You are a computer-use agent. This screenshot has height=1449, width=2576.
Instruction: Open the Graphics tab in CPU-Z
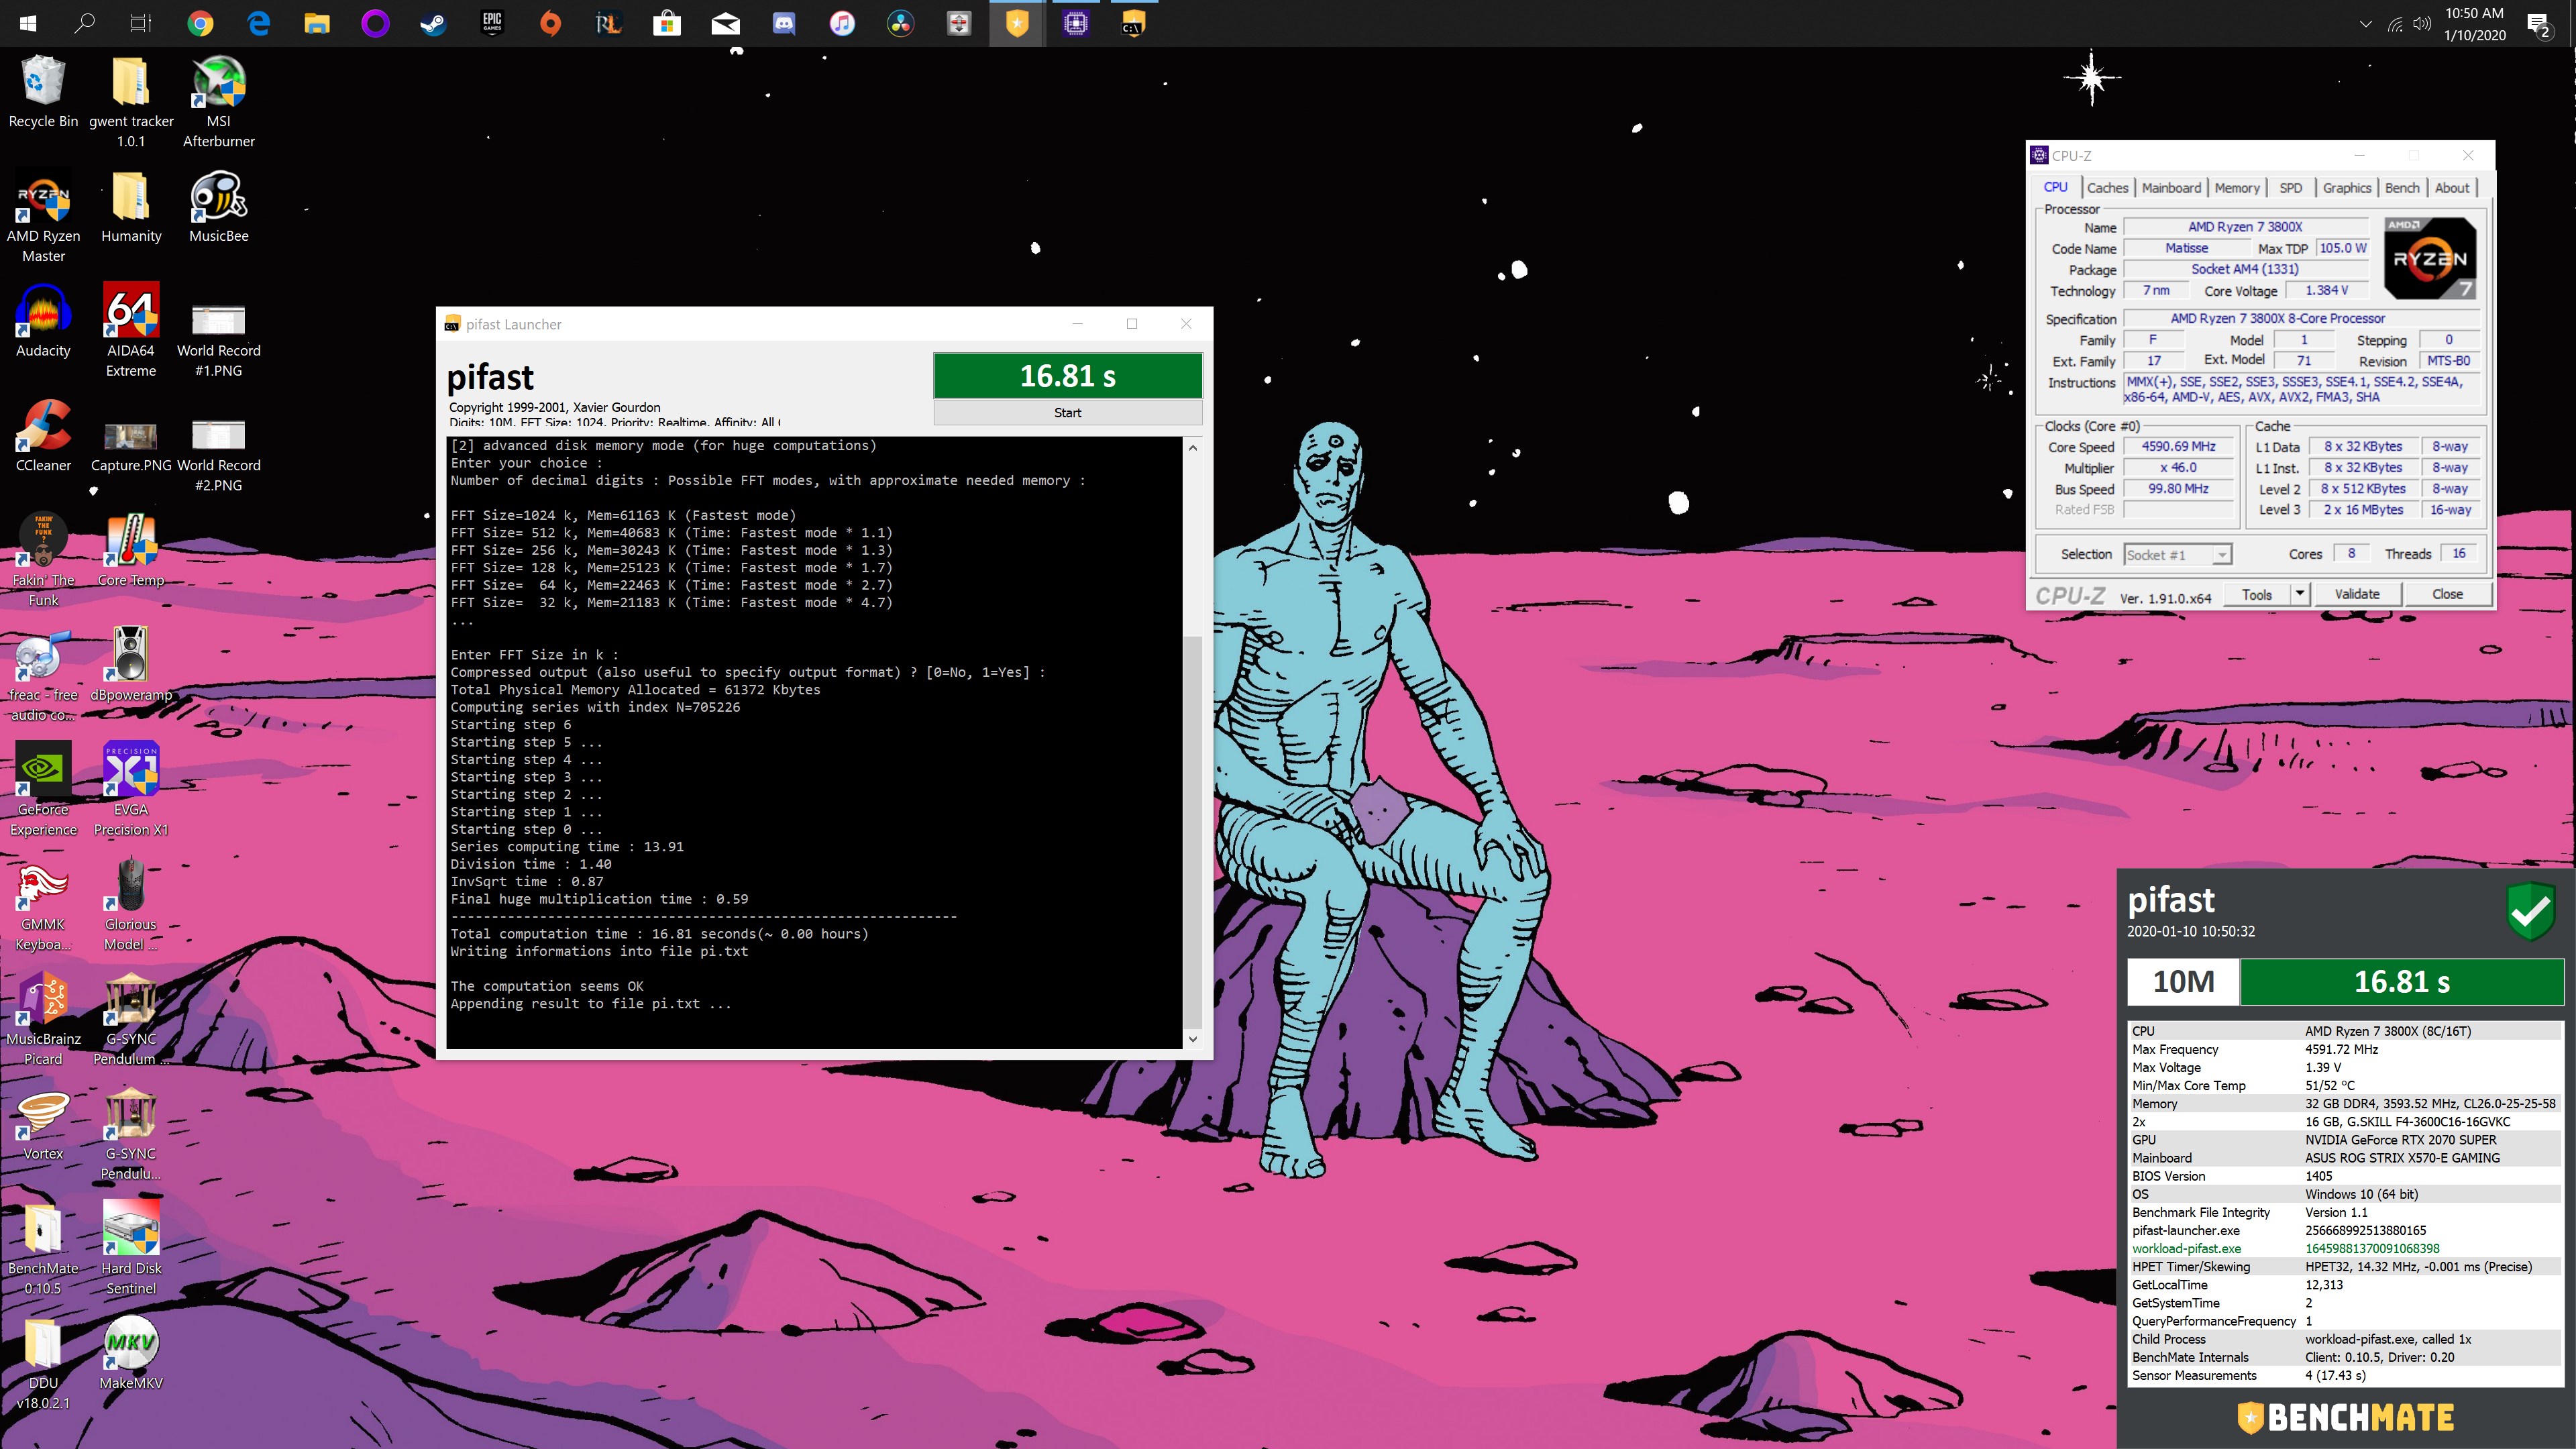[2346, 188]
